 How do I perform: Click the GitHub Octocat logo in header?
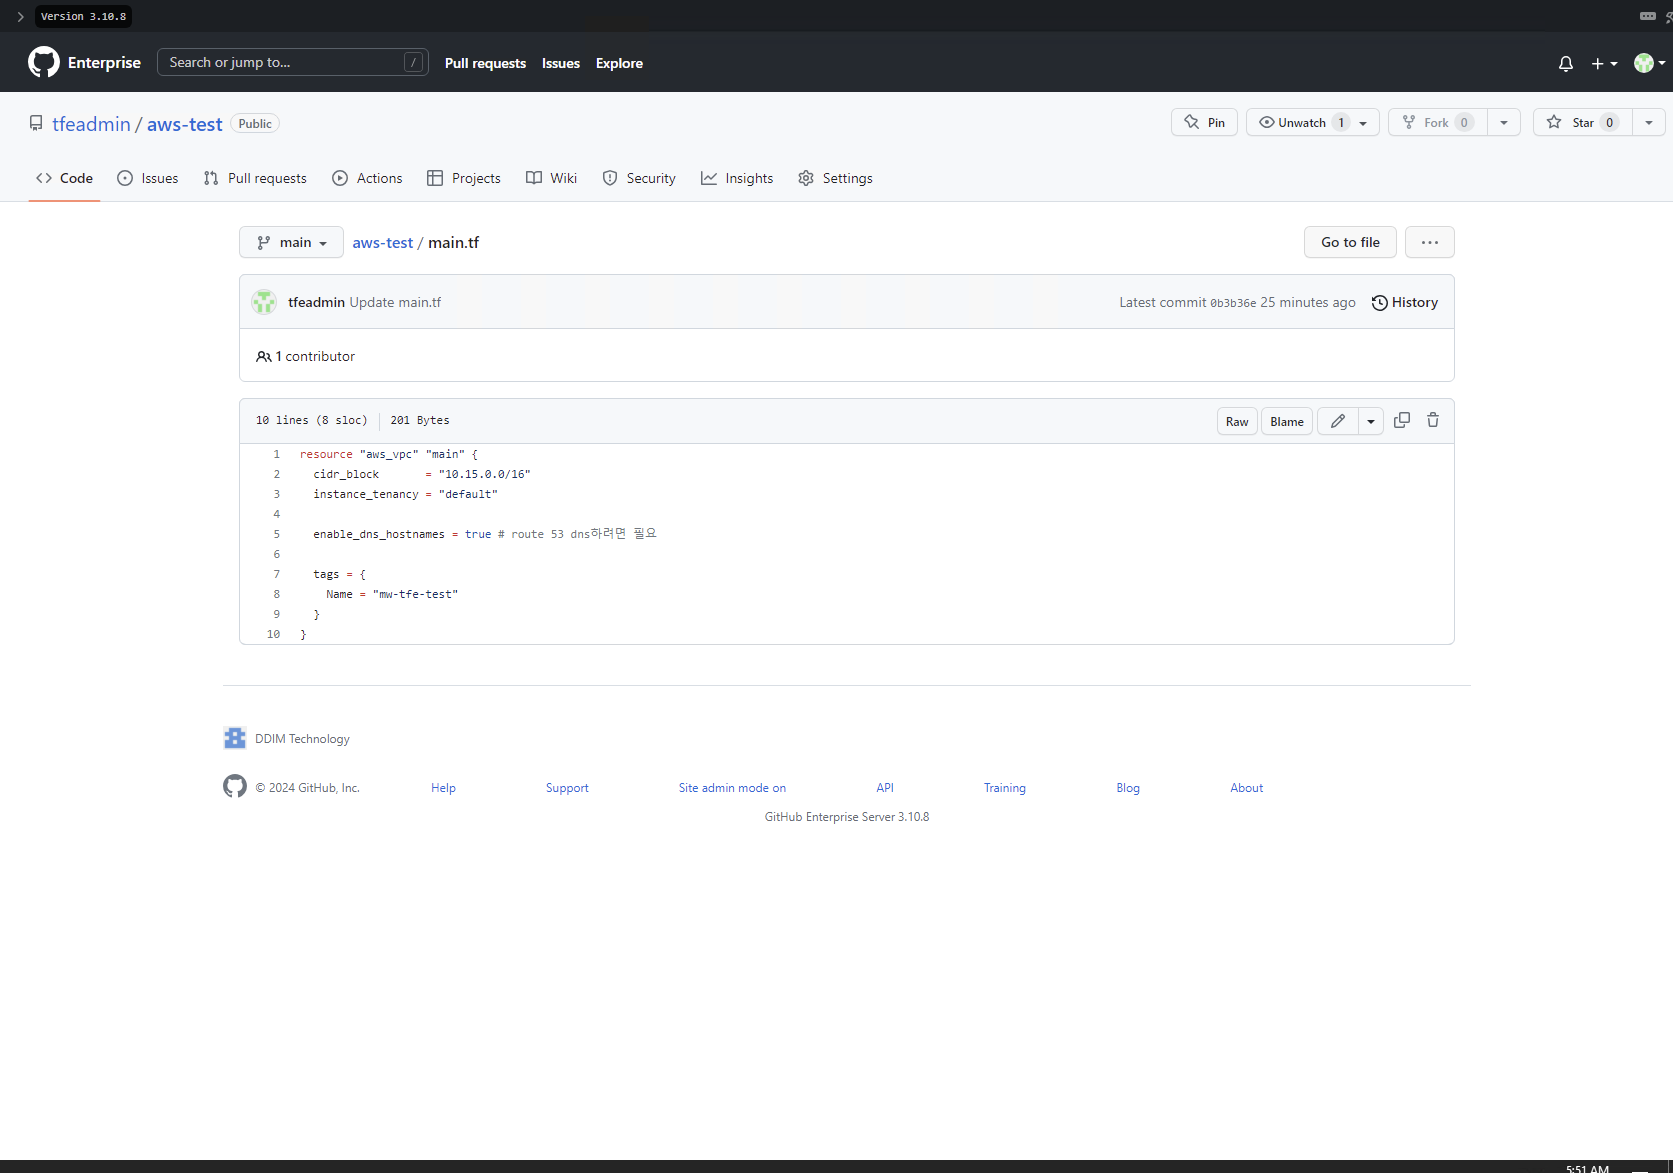(x=44, y=62)
